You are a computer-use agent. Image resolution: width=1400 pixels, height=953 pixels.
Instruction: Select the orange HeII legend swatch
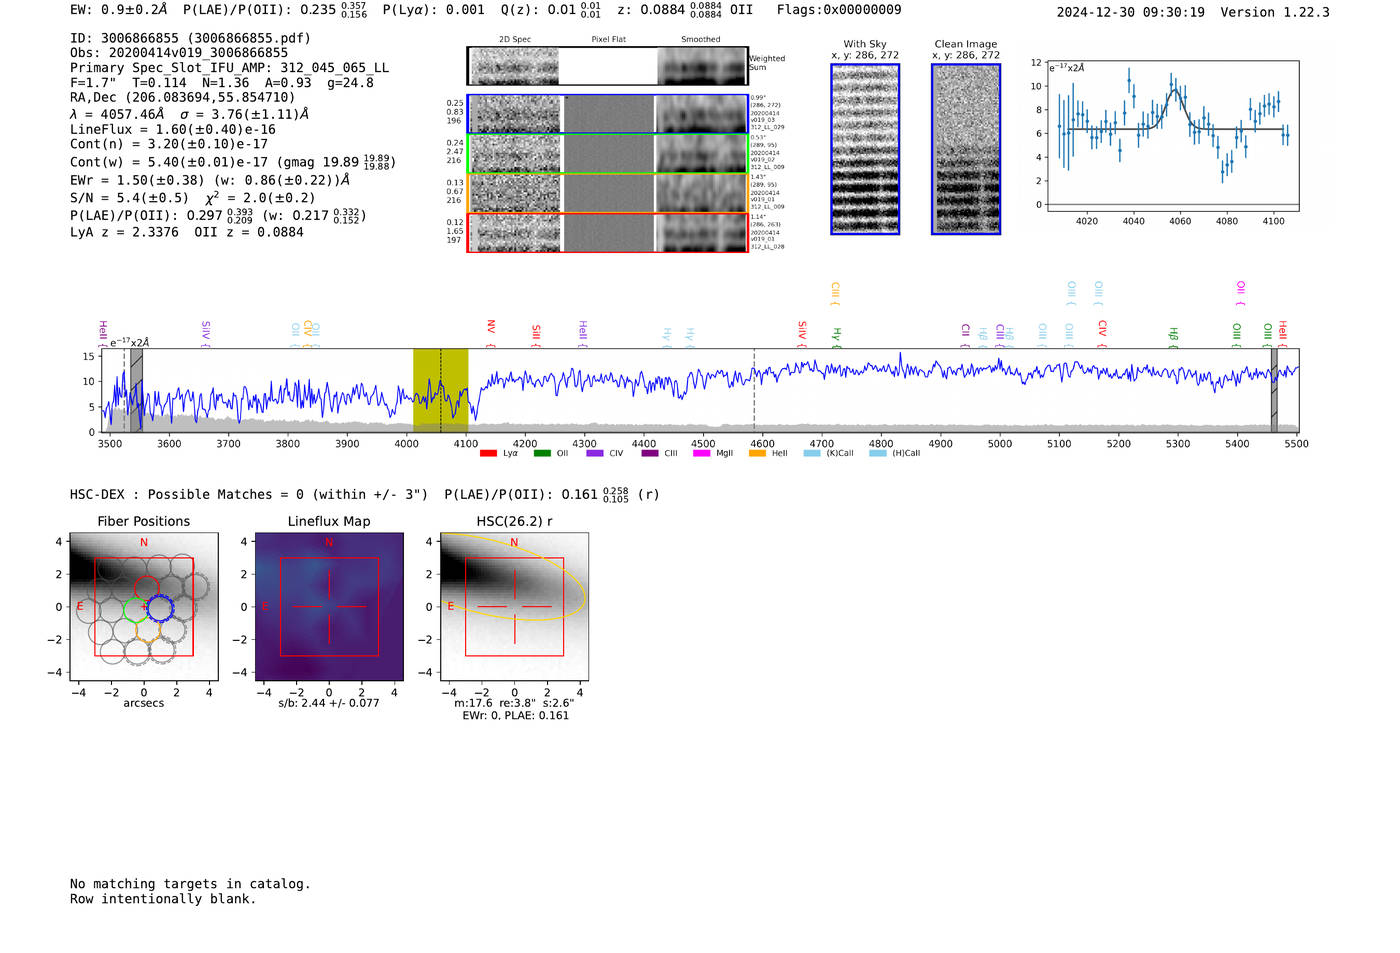tap(757, 453)
